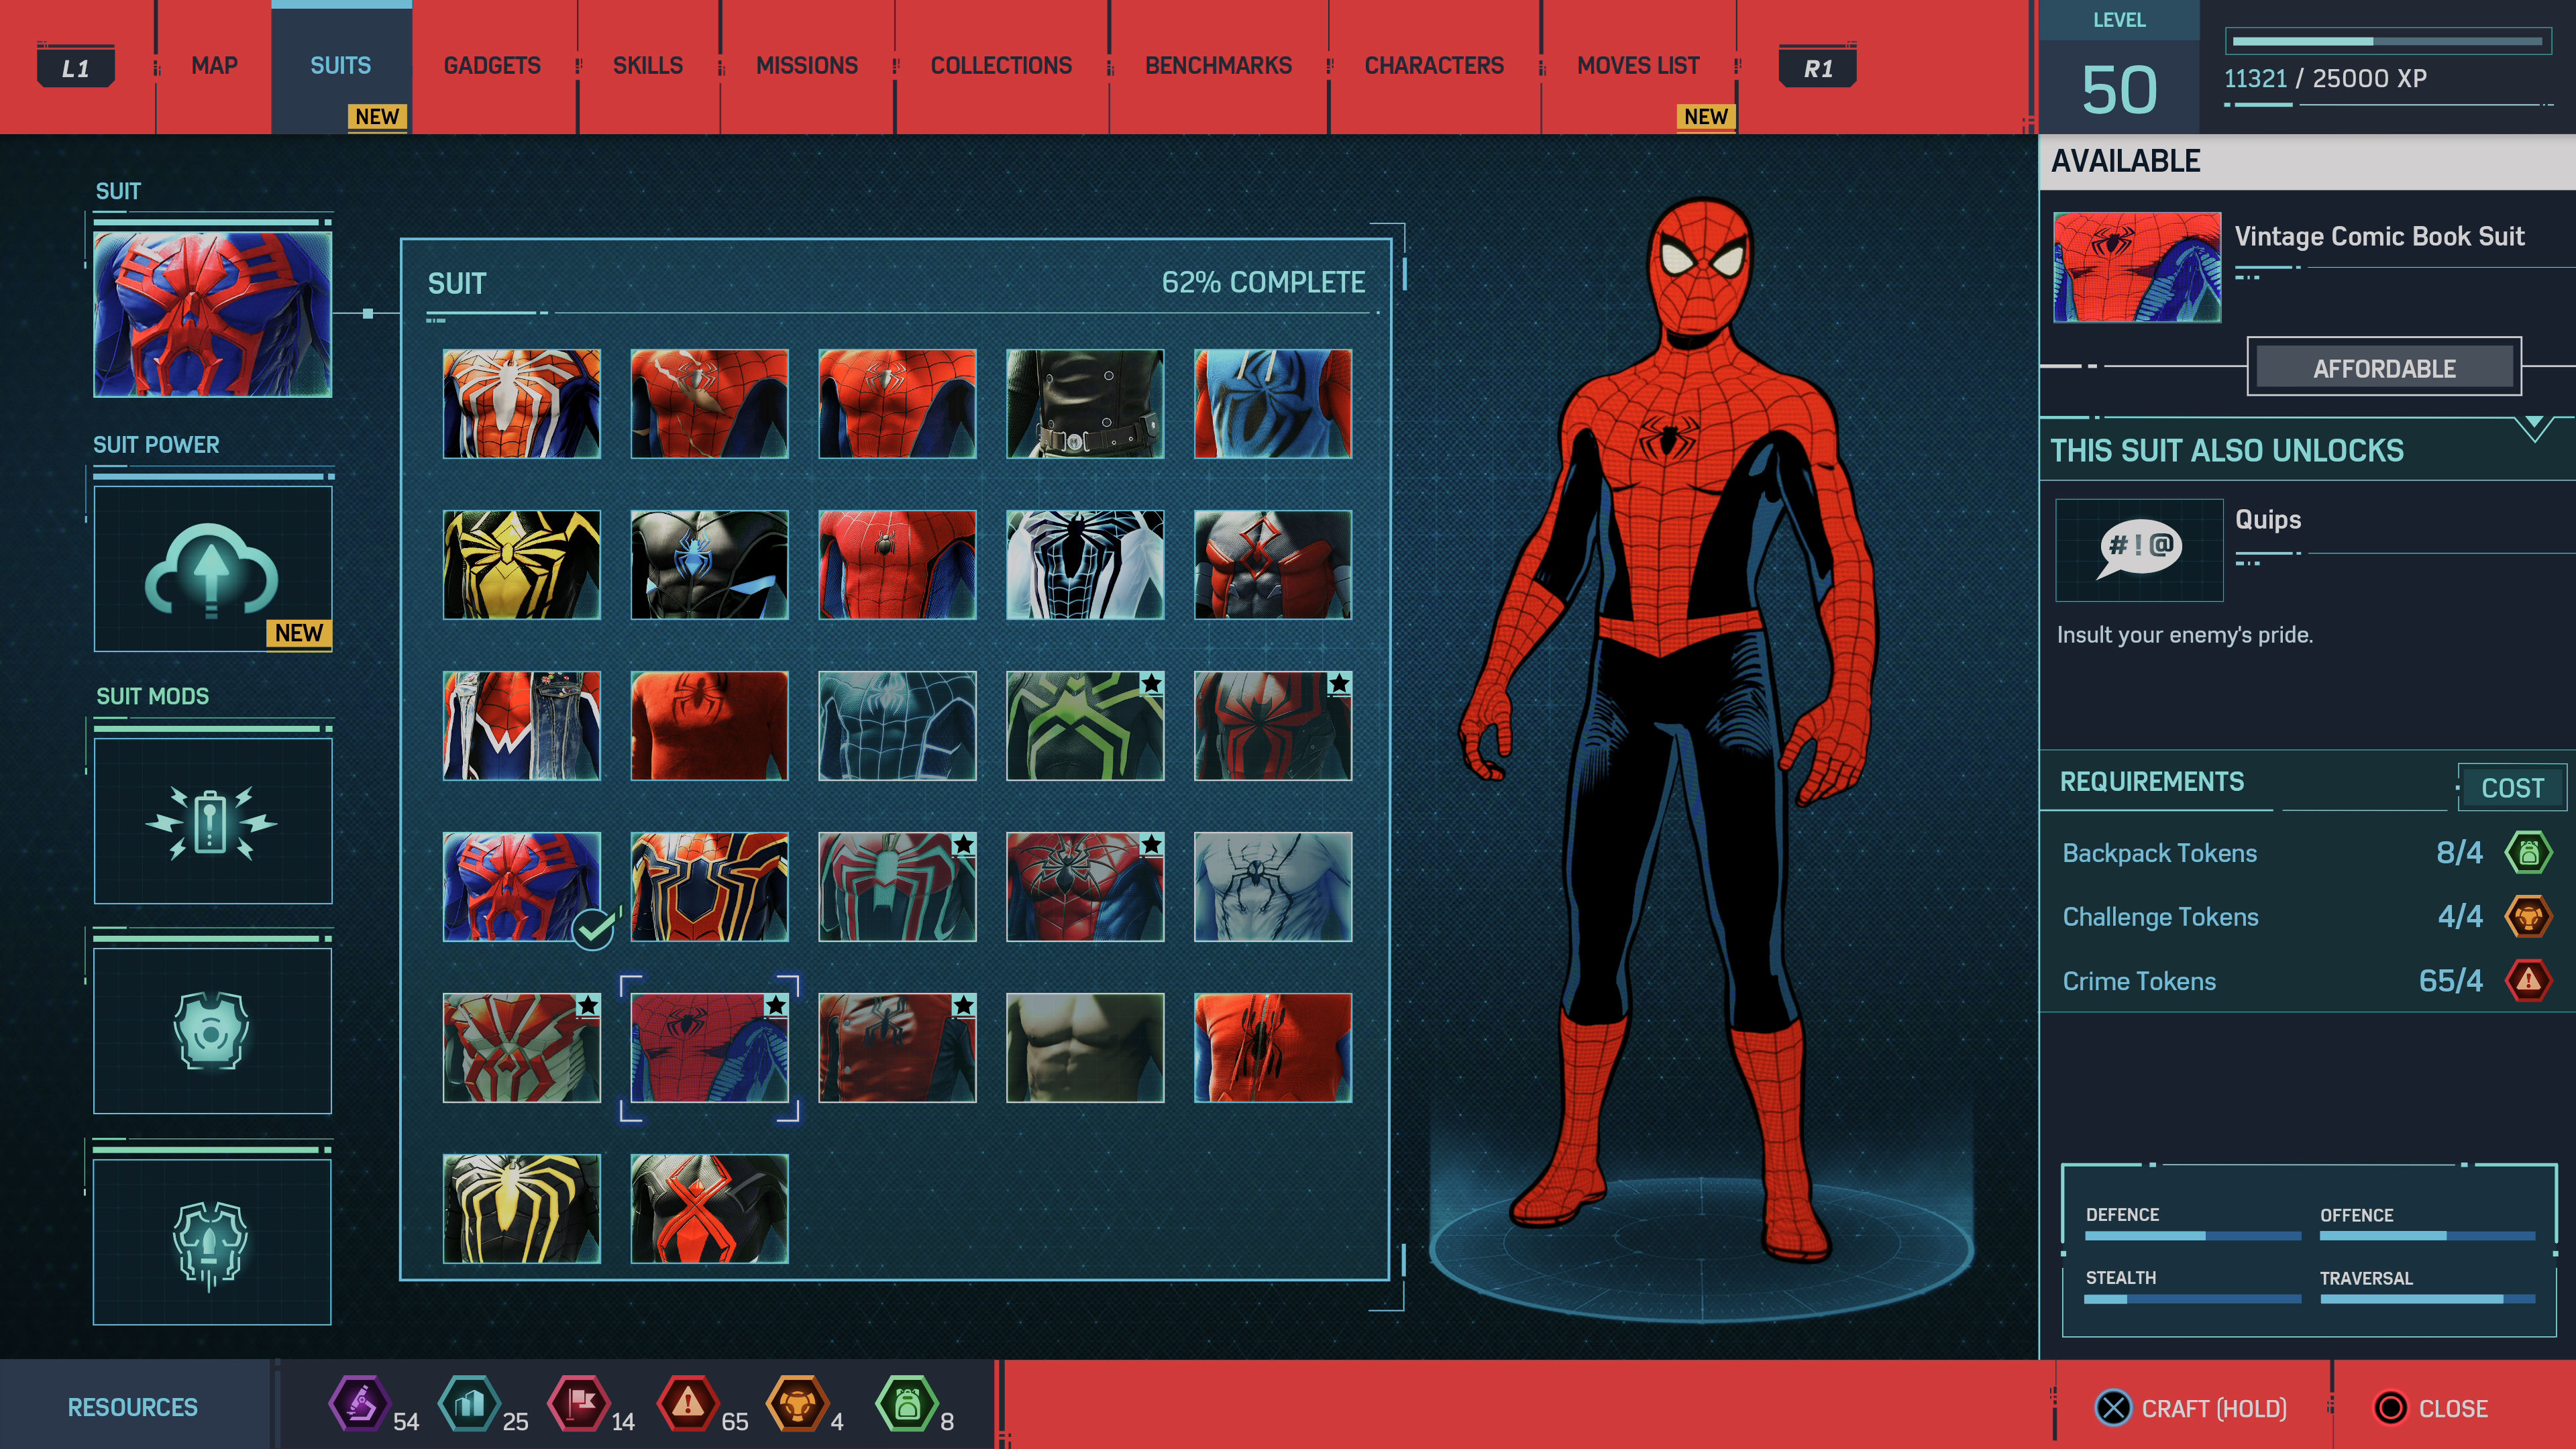Open the CHARACTERS tab
The image size is (2576, 1449).
(1434, 66)
